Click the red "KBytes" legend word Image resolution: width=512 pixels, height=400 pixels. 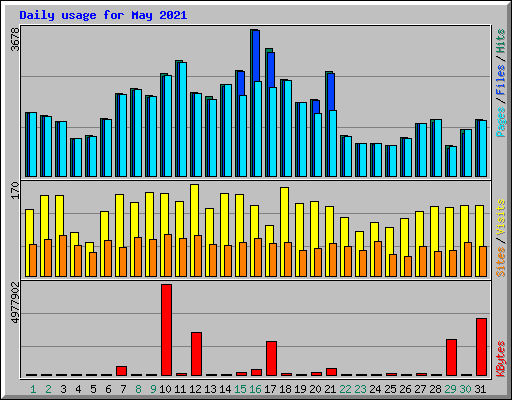coord(501,359)
